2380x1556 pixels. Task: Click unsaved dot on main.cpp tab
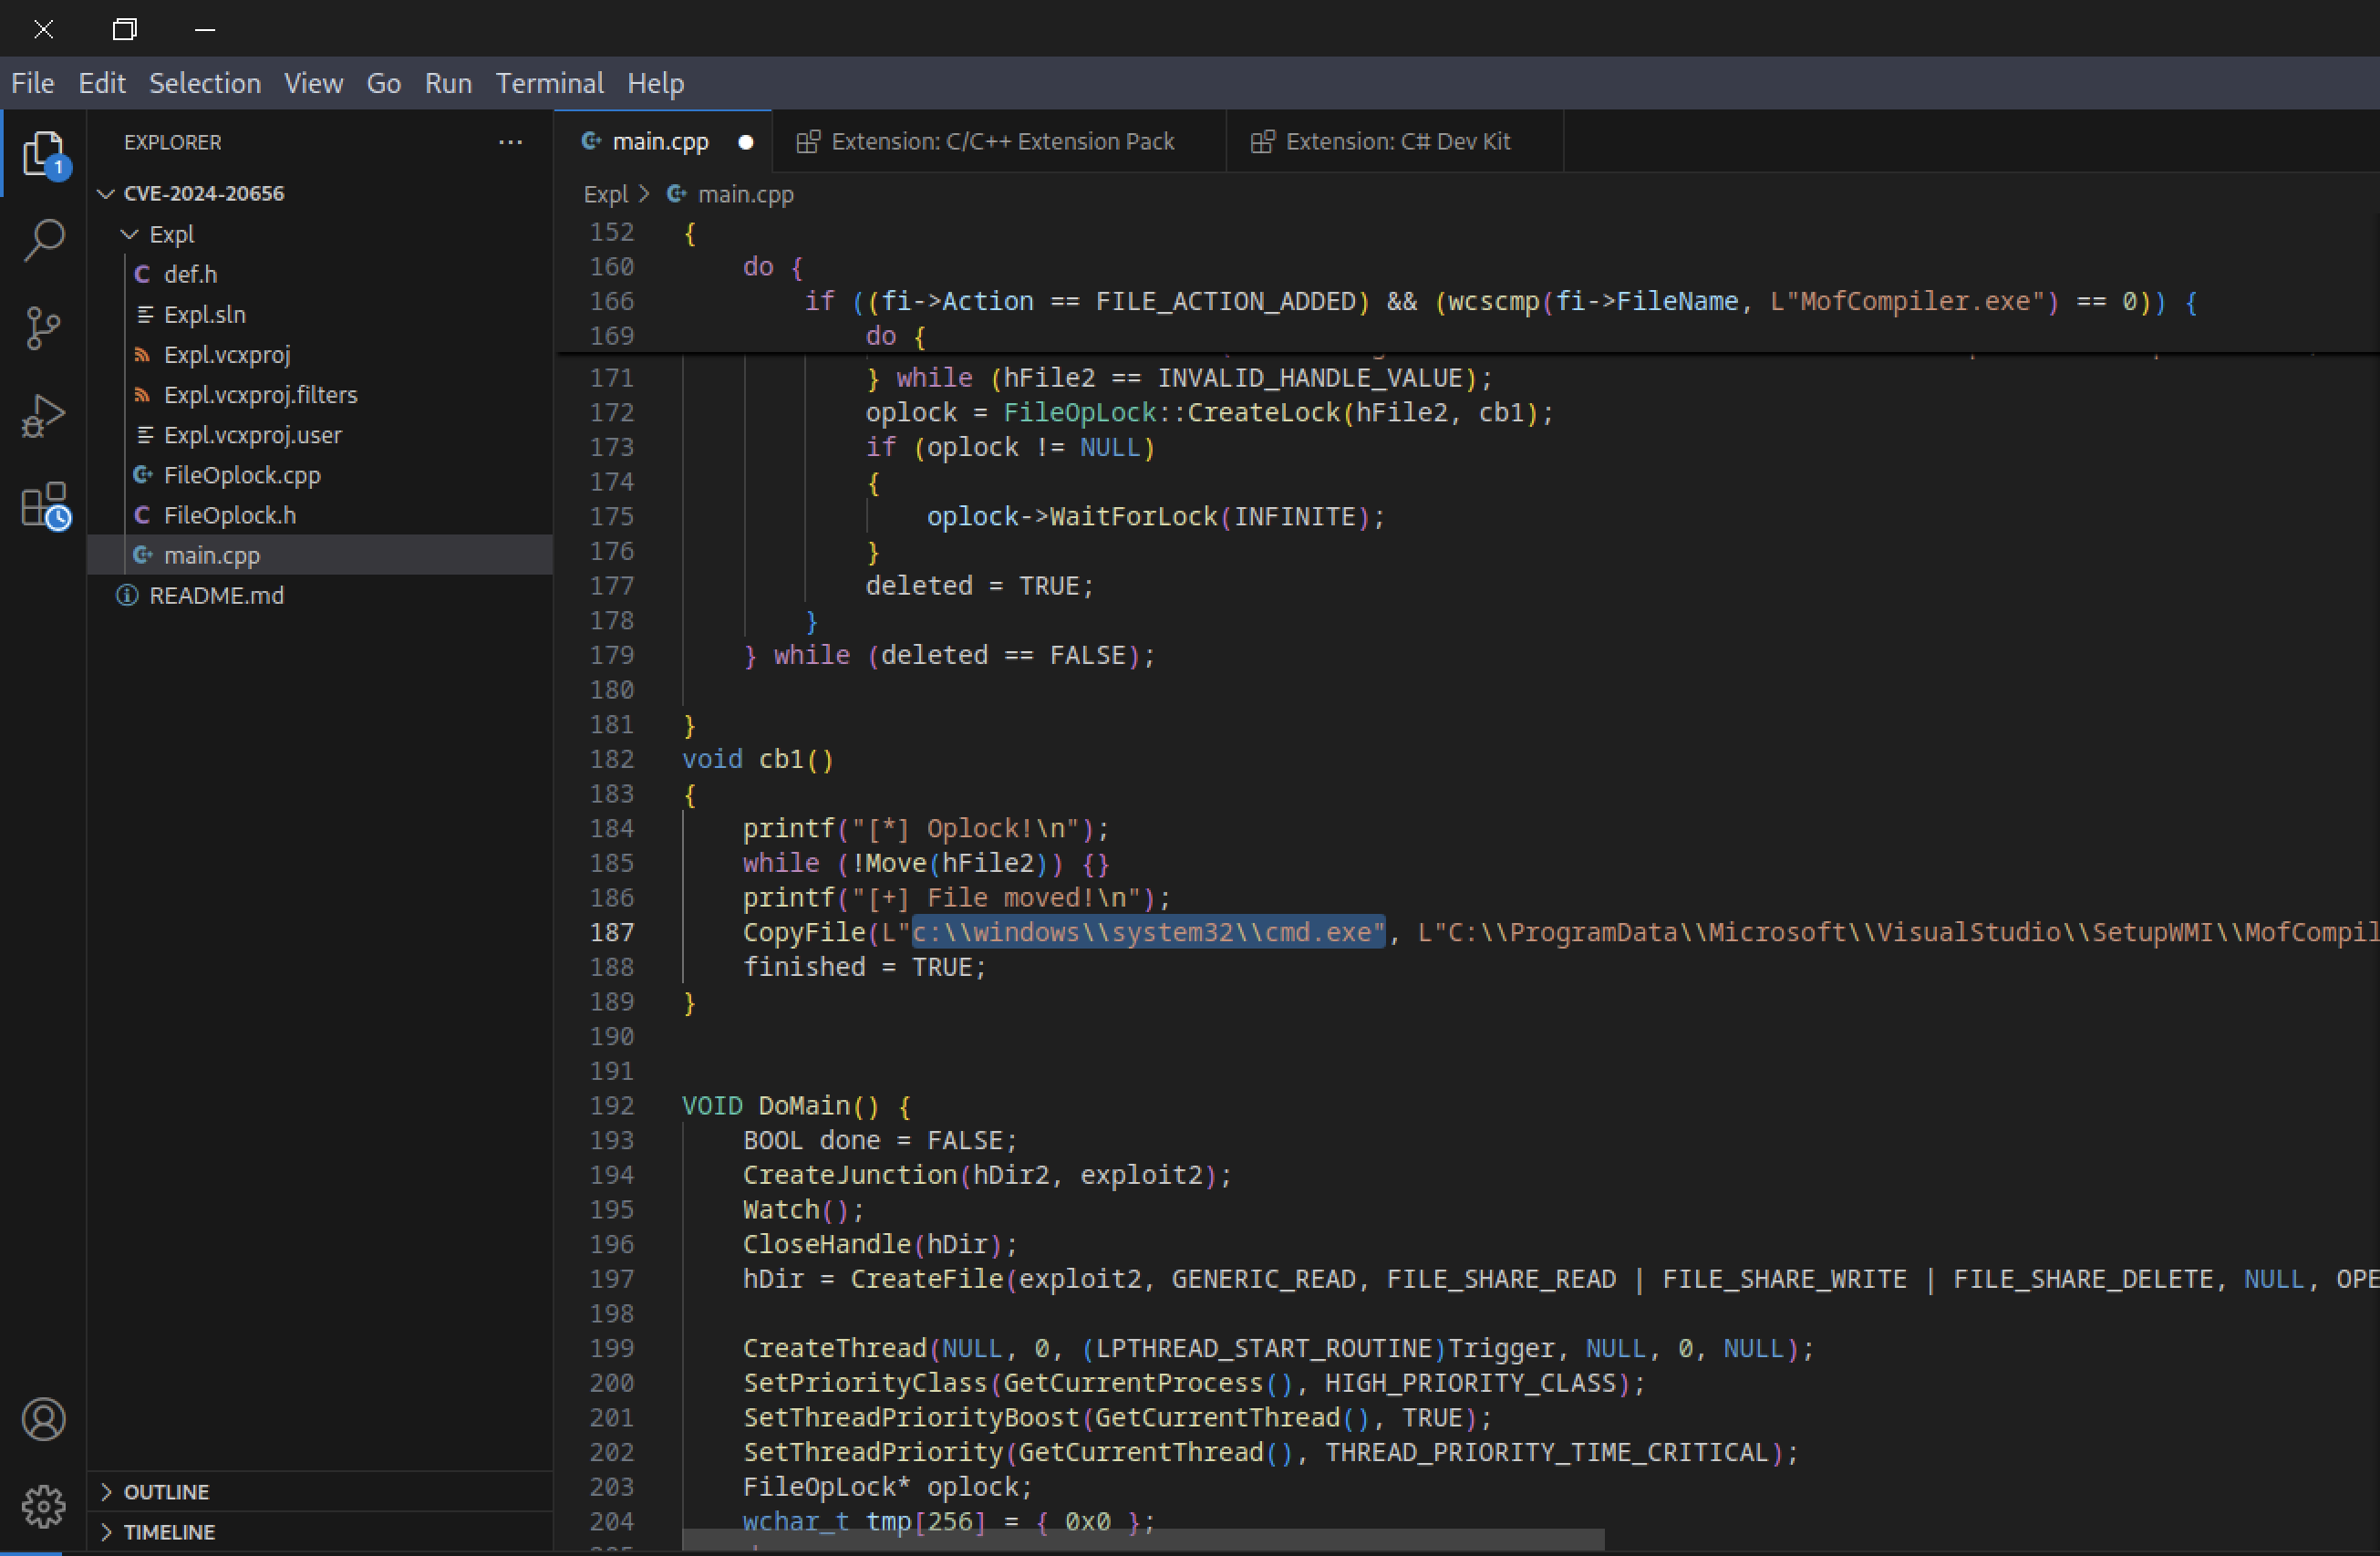(746, 142)
